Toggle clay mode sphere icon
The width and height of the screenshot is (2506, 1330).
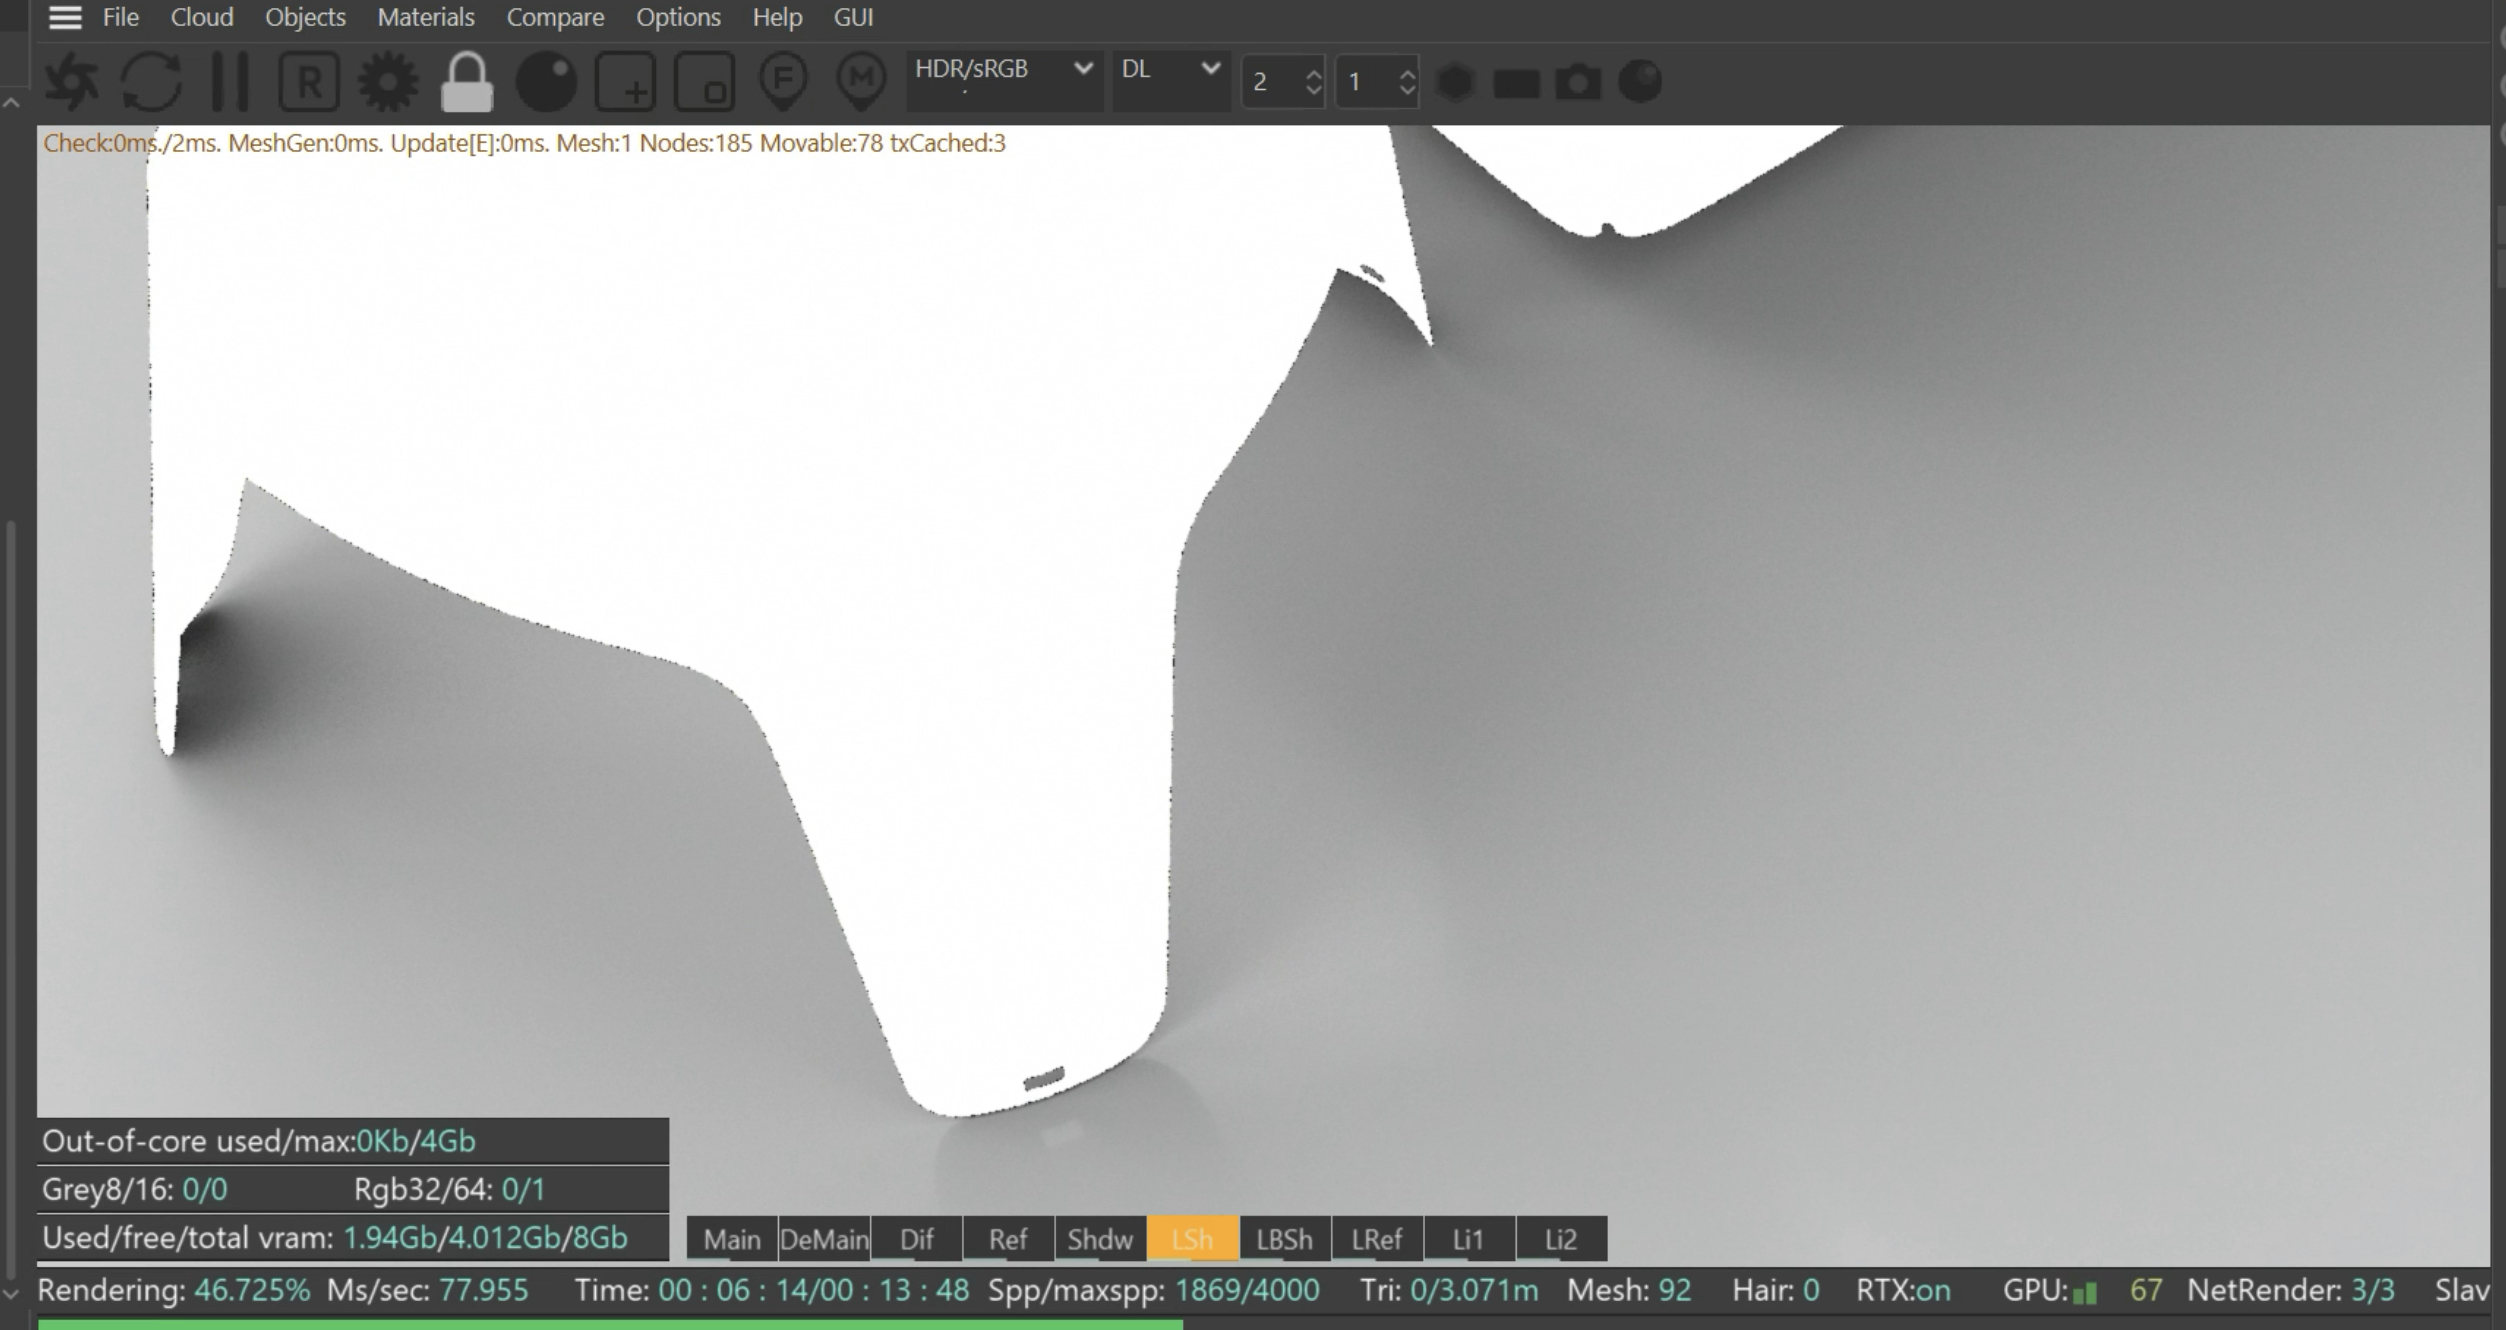coord(546,81)
